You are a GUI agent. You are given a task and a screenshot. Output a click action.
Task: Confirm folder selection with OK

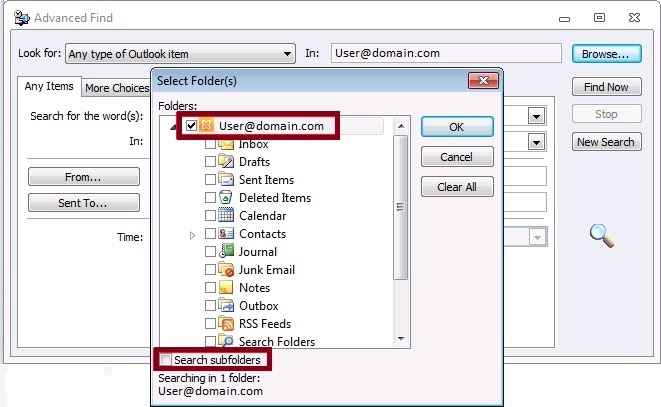[457, 127]
